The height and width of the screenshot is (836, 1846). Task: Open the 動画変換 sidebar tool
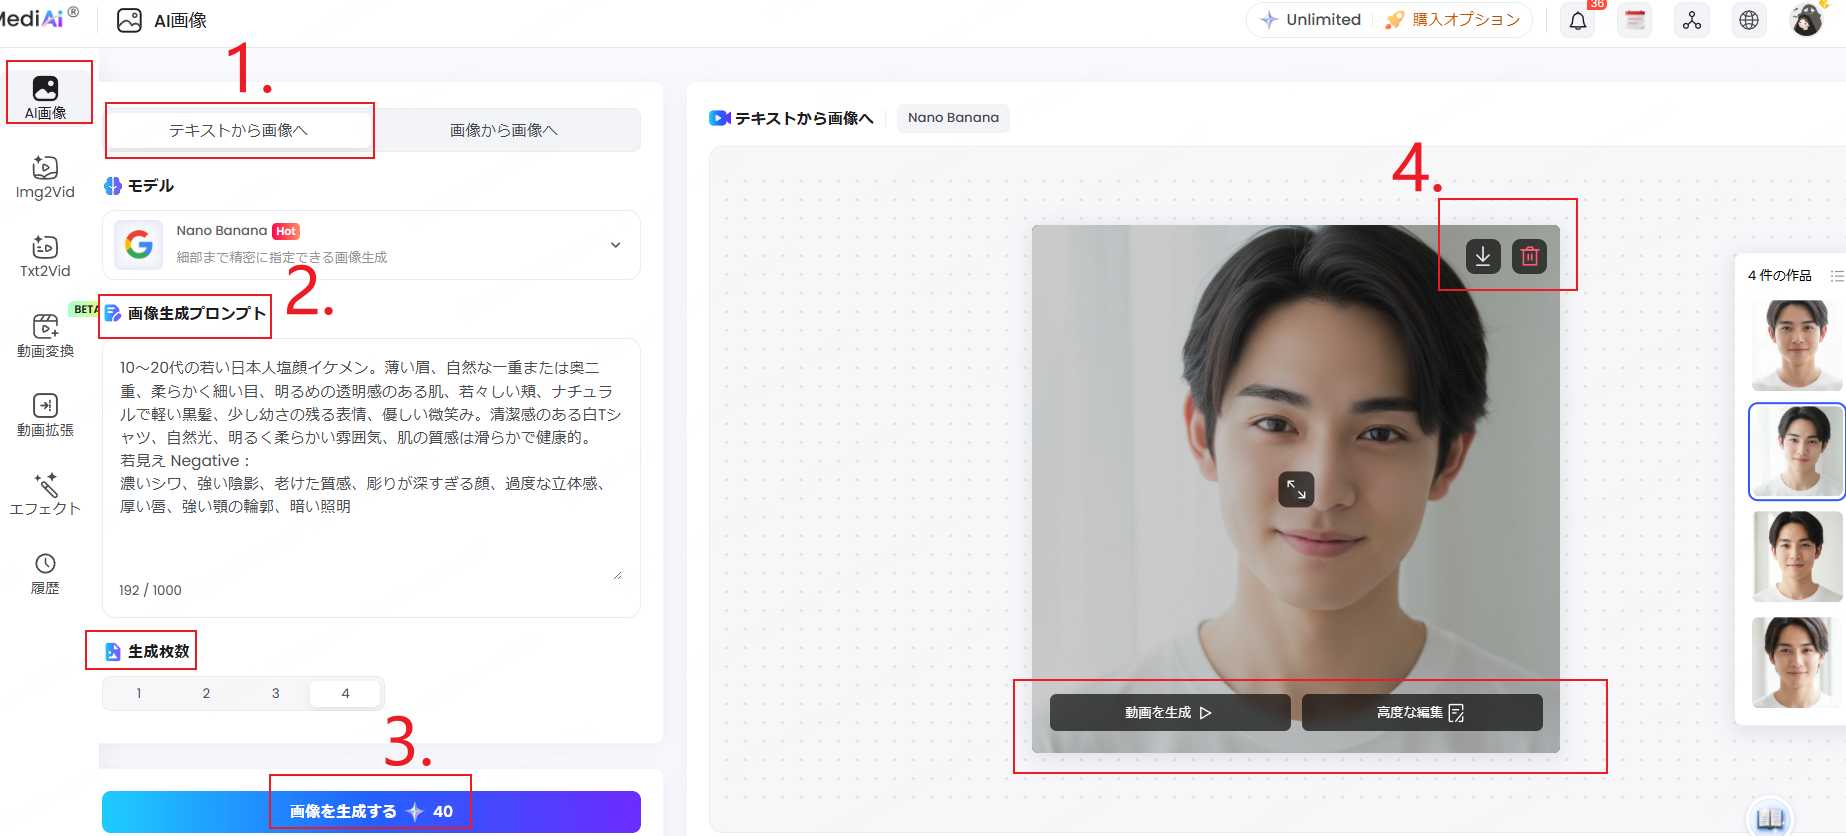[45, 336]
